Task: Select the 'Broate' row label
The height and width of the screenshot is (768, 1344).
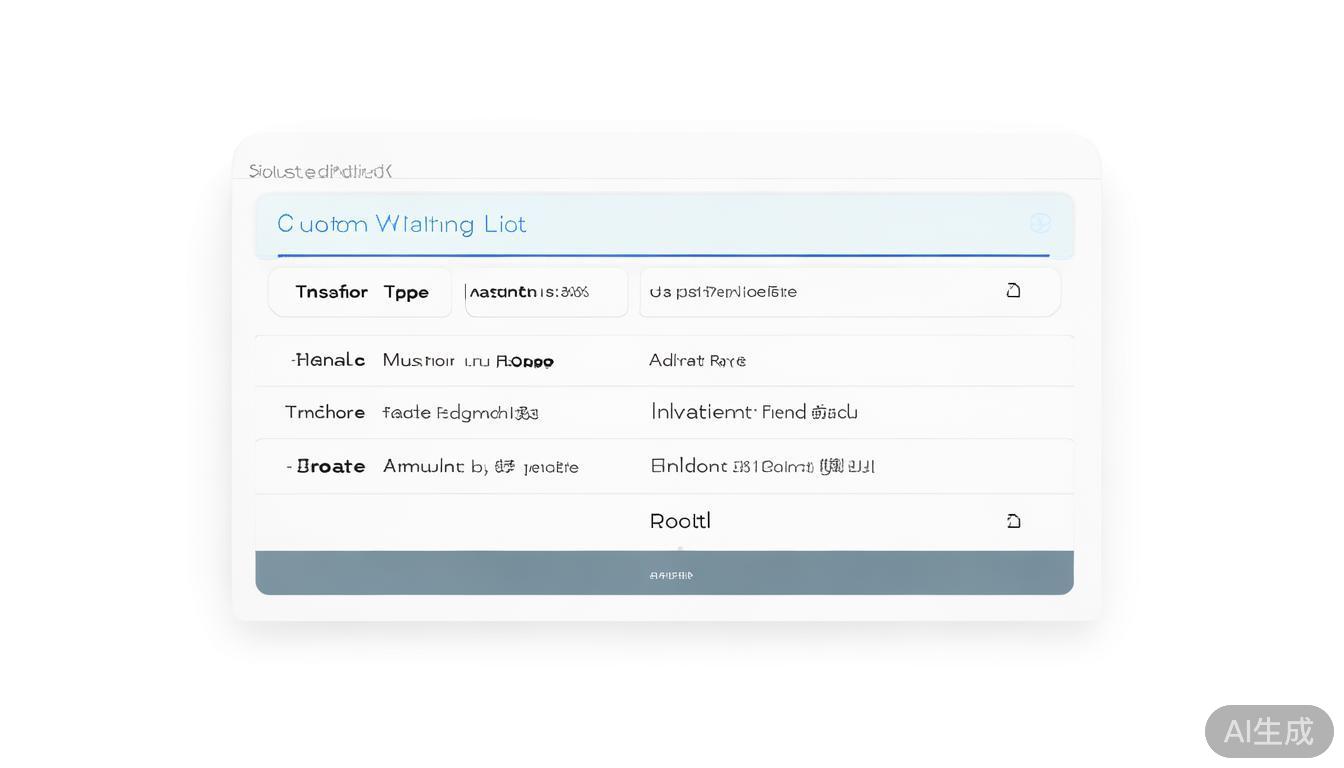Action: [328, 467]
